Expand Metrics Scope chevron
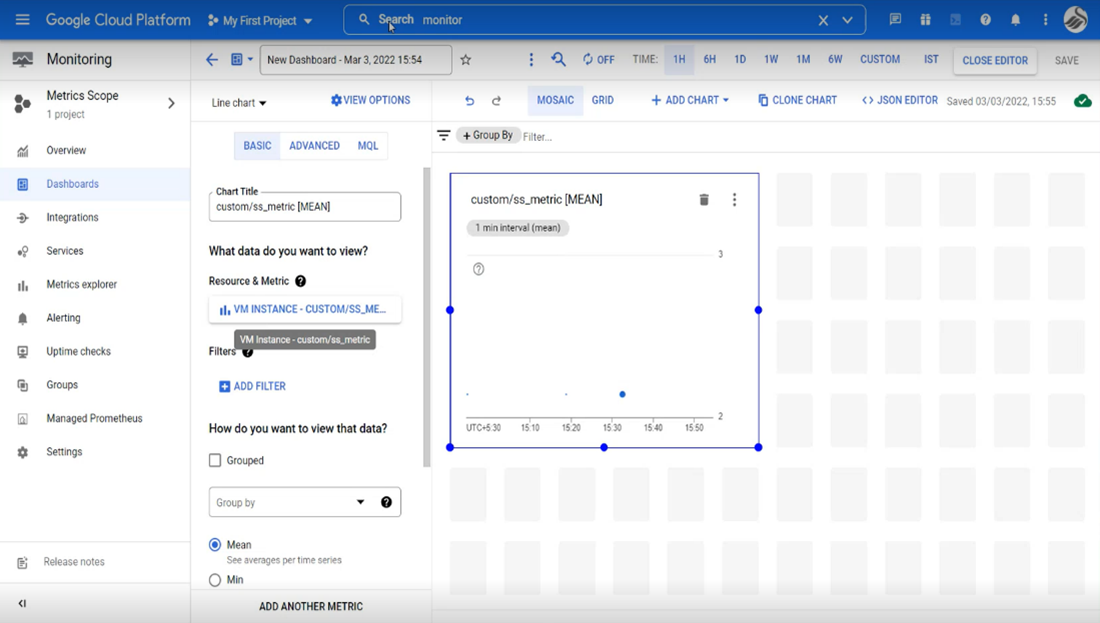The image size is (1100, 623). coord(171,103)
